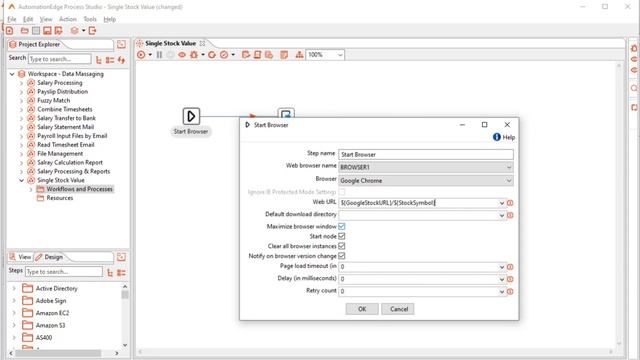This screenshot has width=640, height=360.
Task: Click the Start Browser step node on canvas
Action: point(191,116)
